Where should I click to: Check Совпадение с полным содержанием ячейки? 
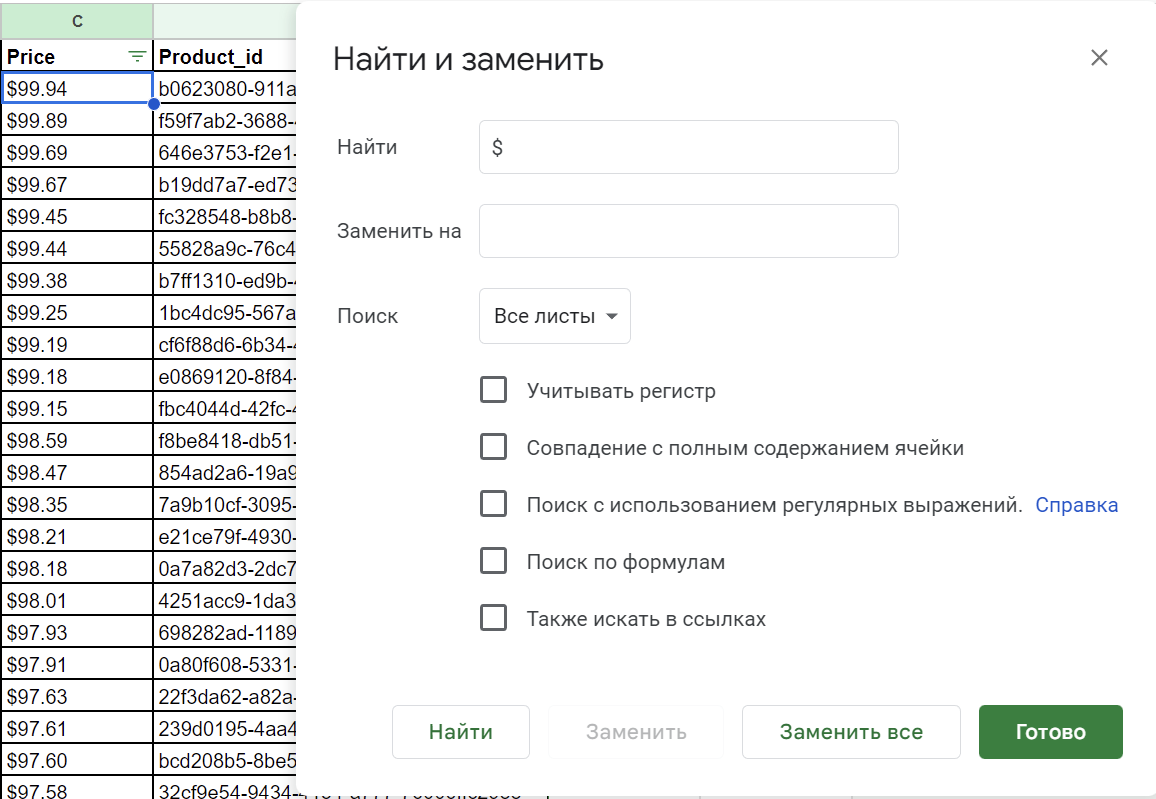pos(493,447)
